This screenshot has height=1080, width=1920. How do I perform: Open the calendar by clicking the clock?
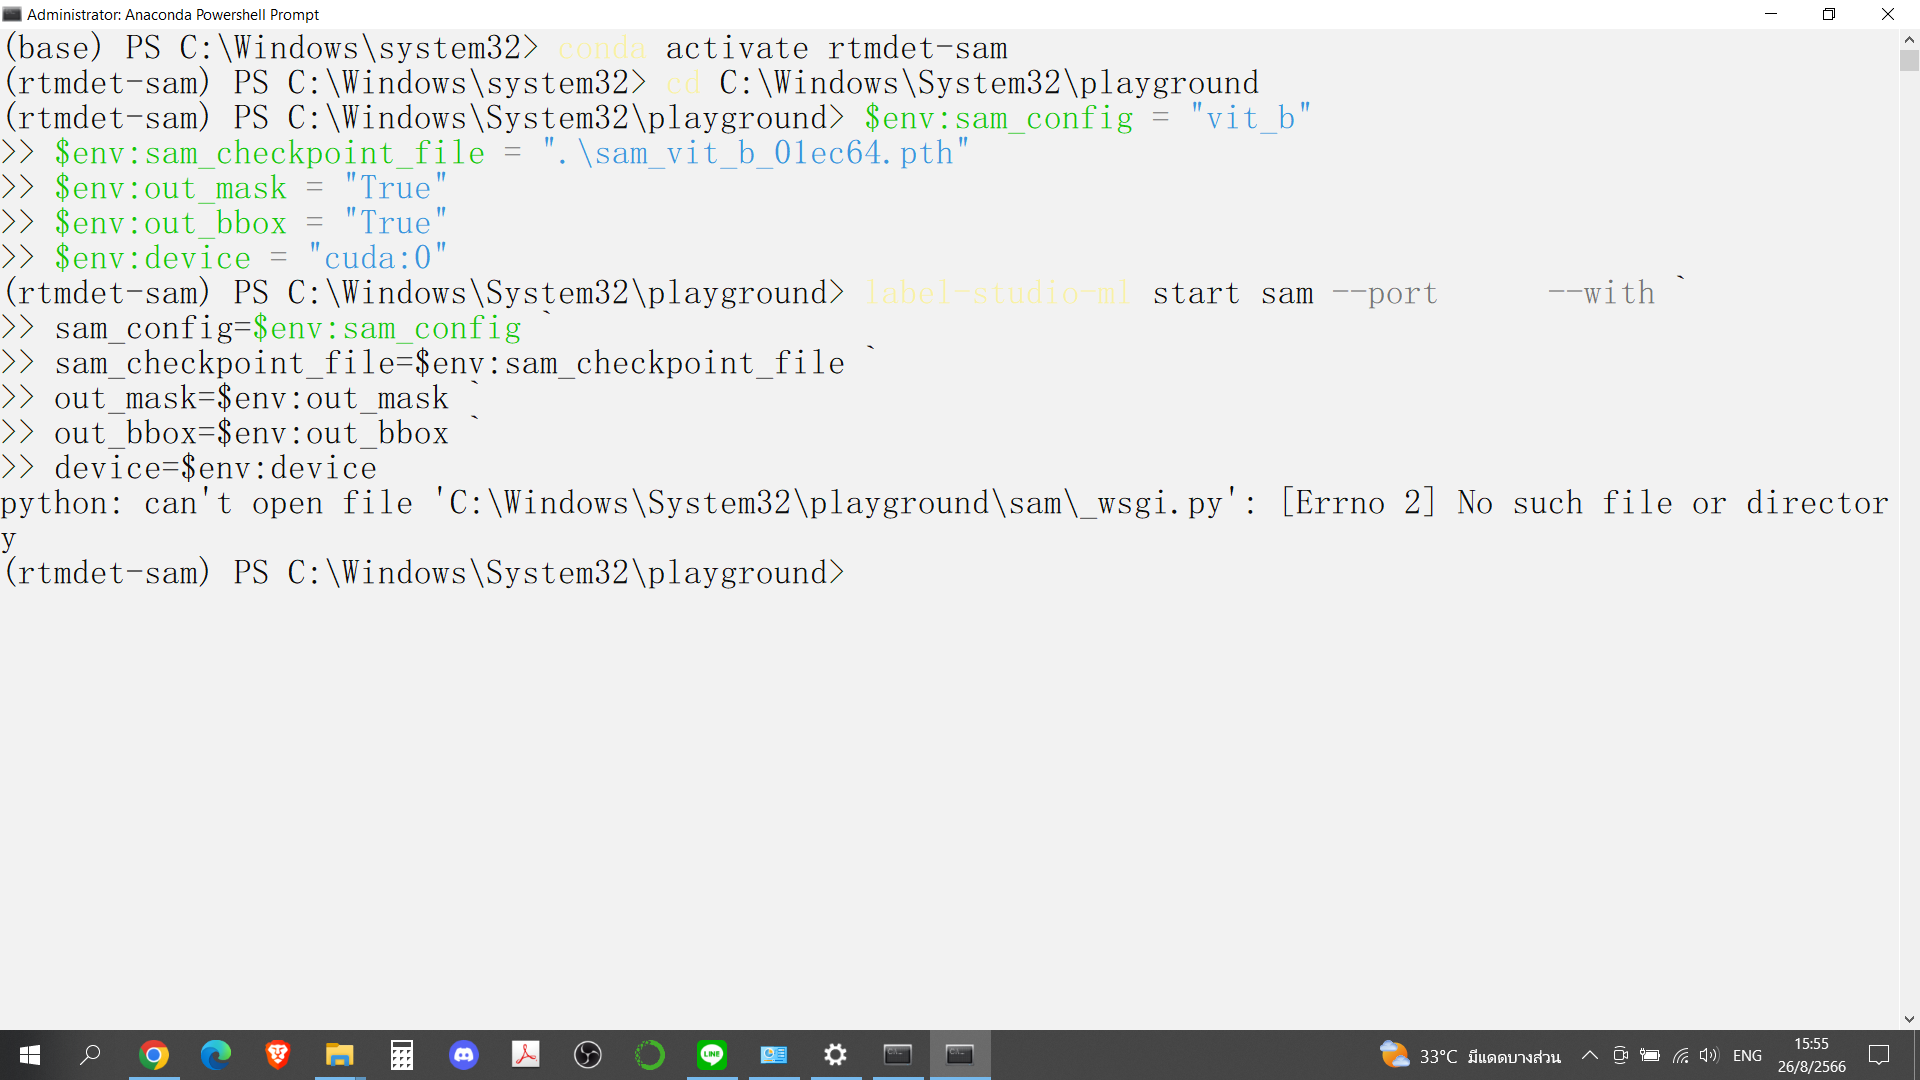pyautogui.click(x=1810, y=1055)
